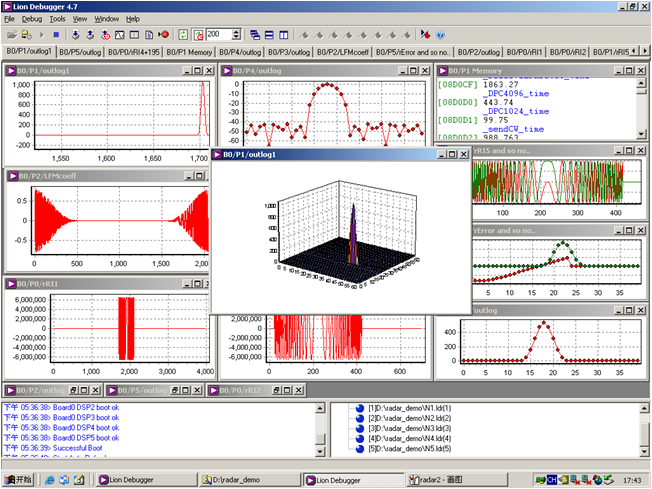Click the minimized B0/P5/outlog window title
Image resolution: width=652 pixels, height=489 pixels.
(142, 390)
